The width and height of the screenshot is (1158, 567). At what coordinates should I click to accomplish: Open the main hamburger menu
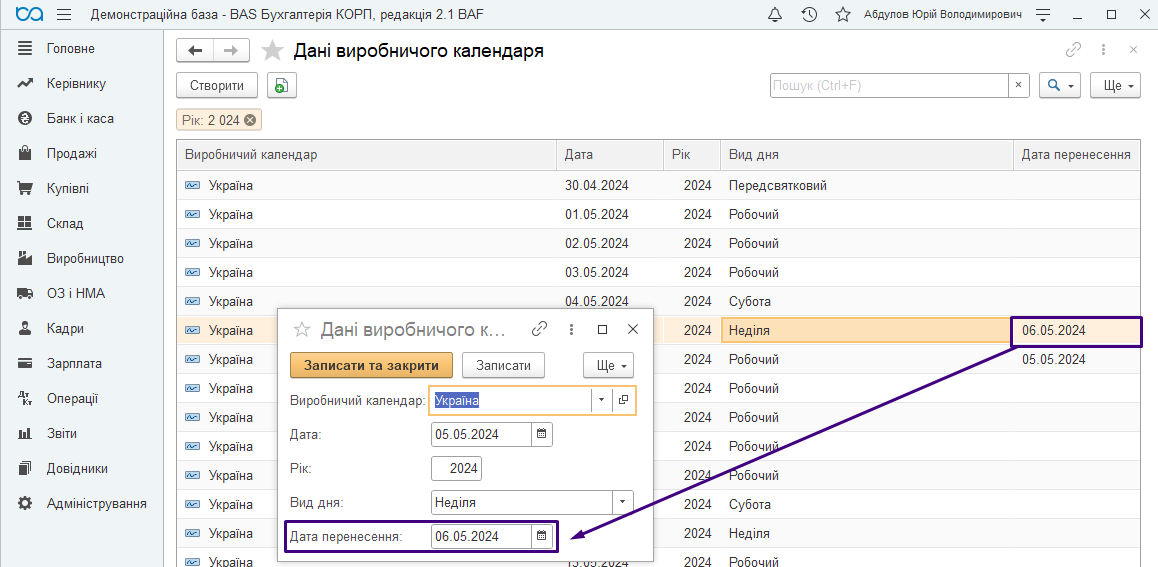[x=64, y=15]
